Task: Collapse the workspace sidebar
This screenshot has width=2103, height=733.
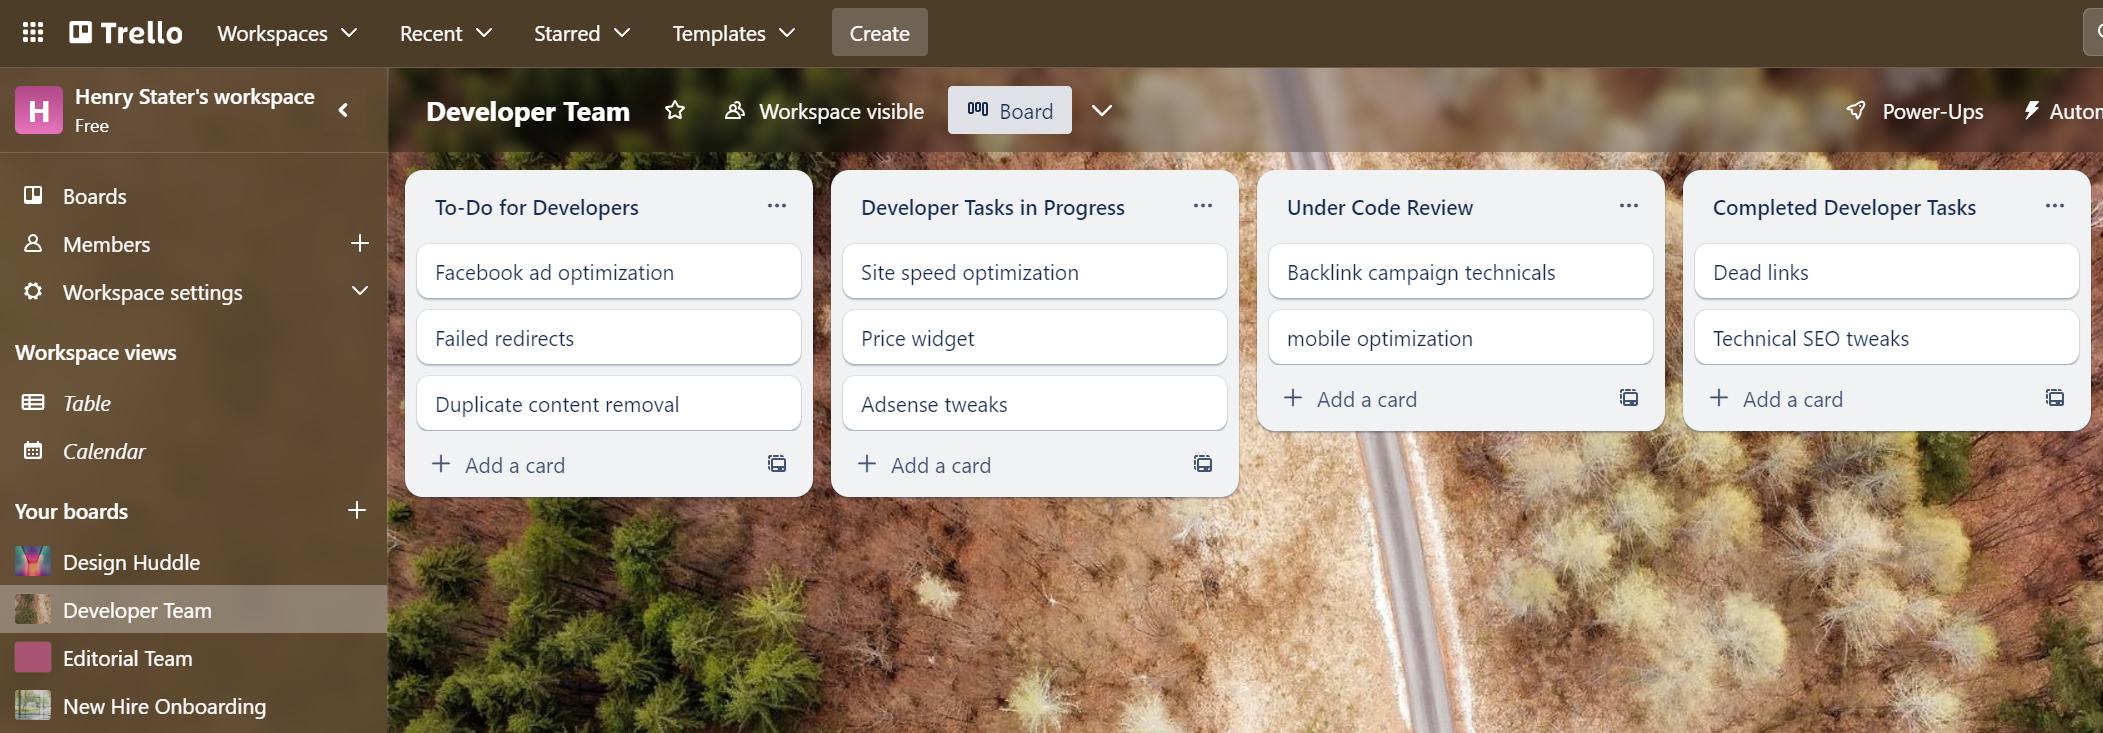Action: [344, 110]
